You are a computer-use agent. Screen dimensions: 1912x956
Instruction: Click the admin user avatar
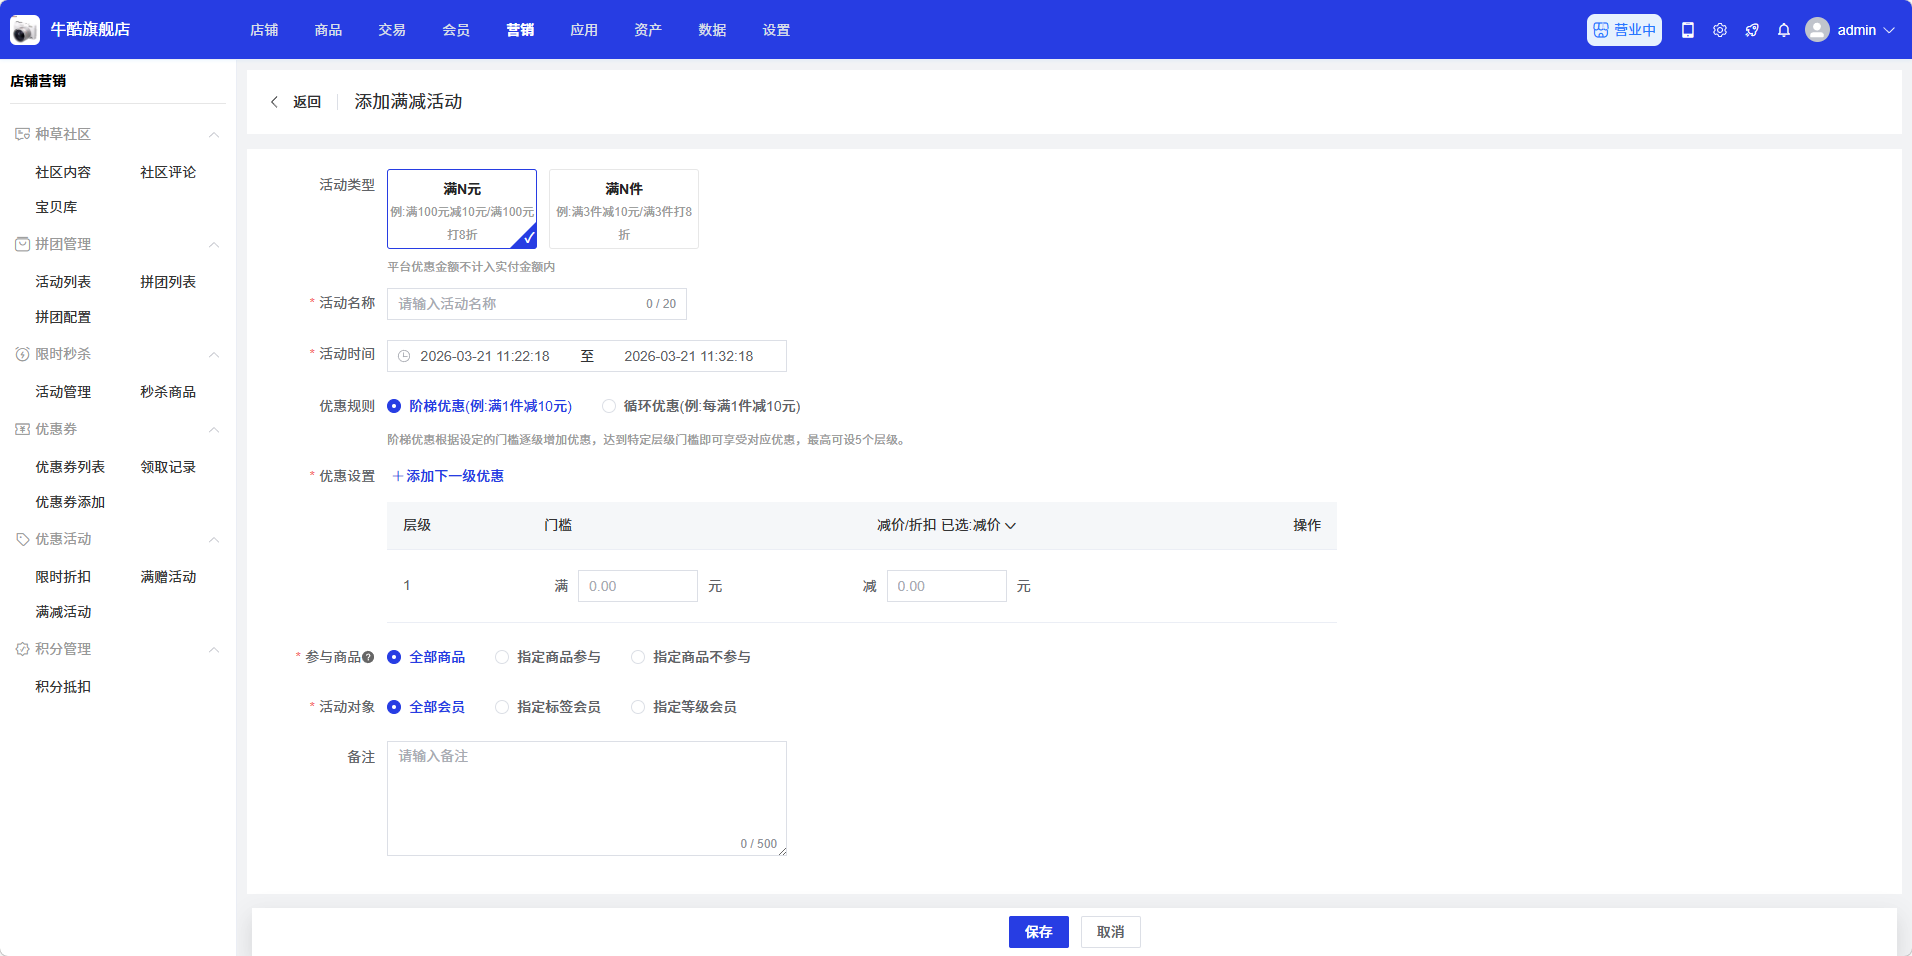point(1817,30)
